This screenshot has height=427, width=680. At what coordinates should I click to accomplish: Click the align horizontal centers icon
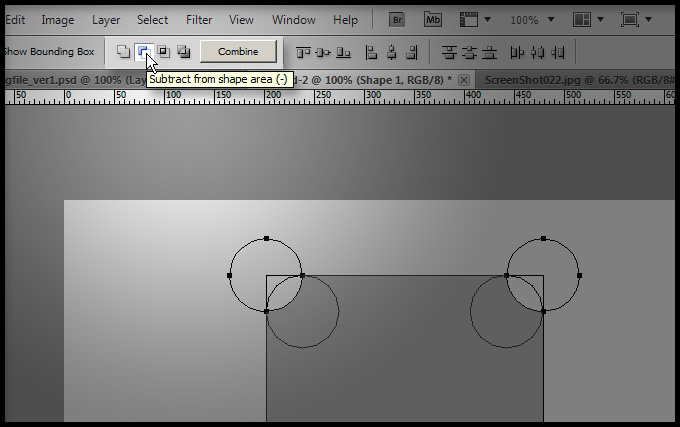pos(393,52)
